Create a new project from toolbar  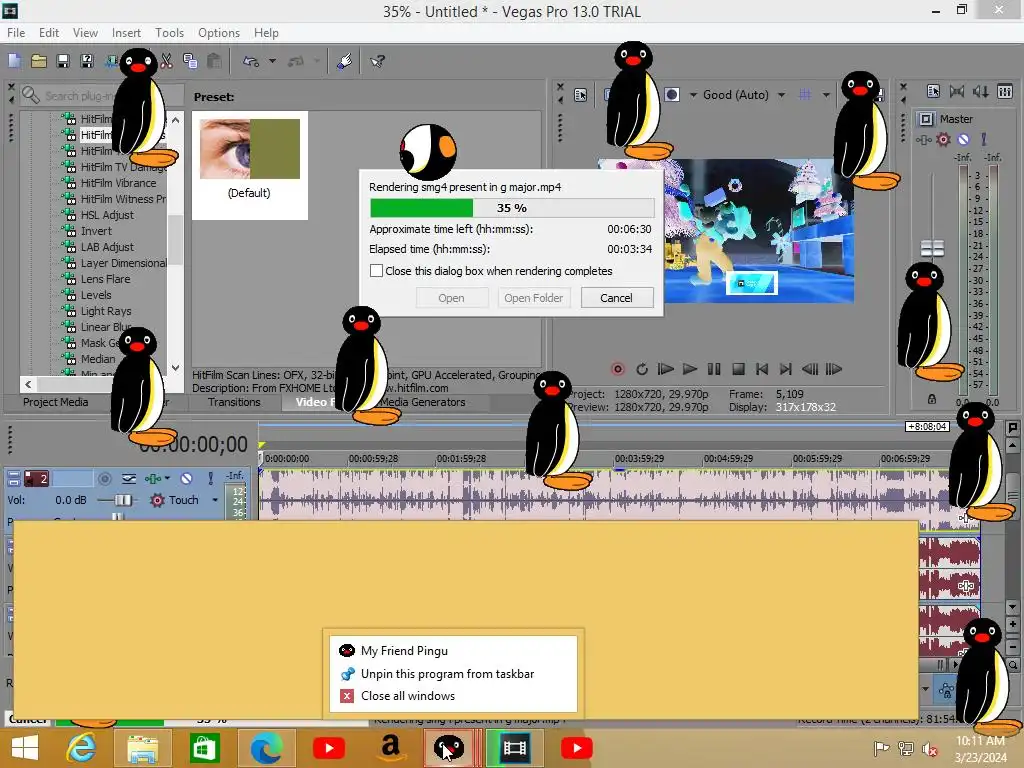point(14,61)
